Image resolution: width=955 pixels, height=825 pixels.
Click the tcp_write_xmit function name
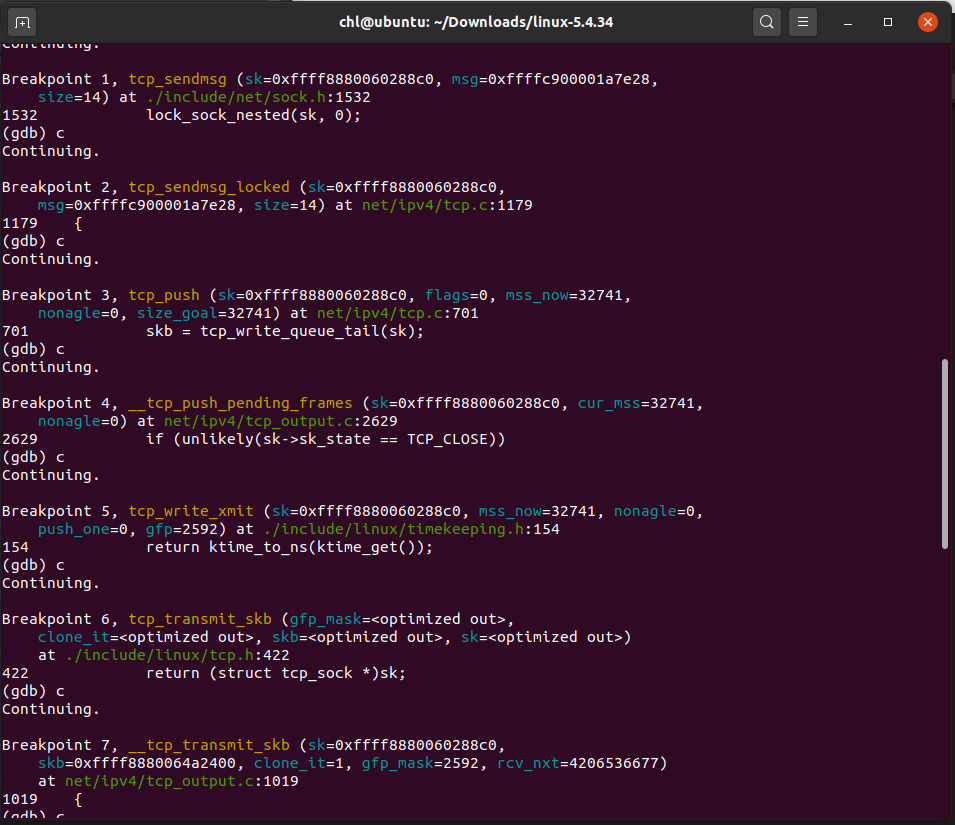[191, 511]
